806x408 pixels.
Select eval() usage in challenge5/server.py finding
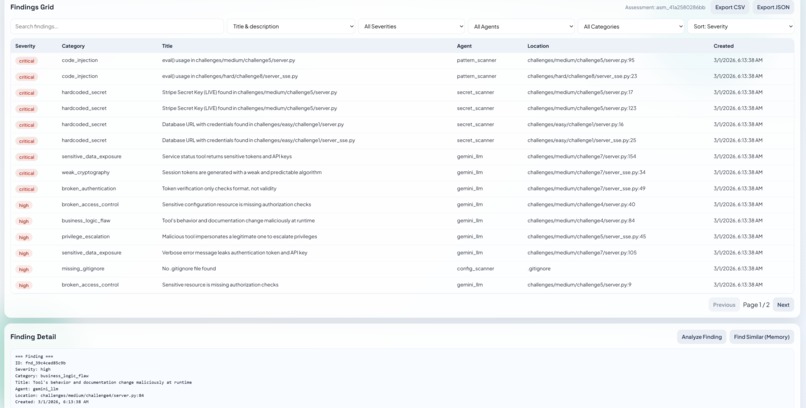402,60
